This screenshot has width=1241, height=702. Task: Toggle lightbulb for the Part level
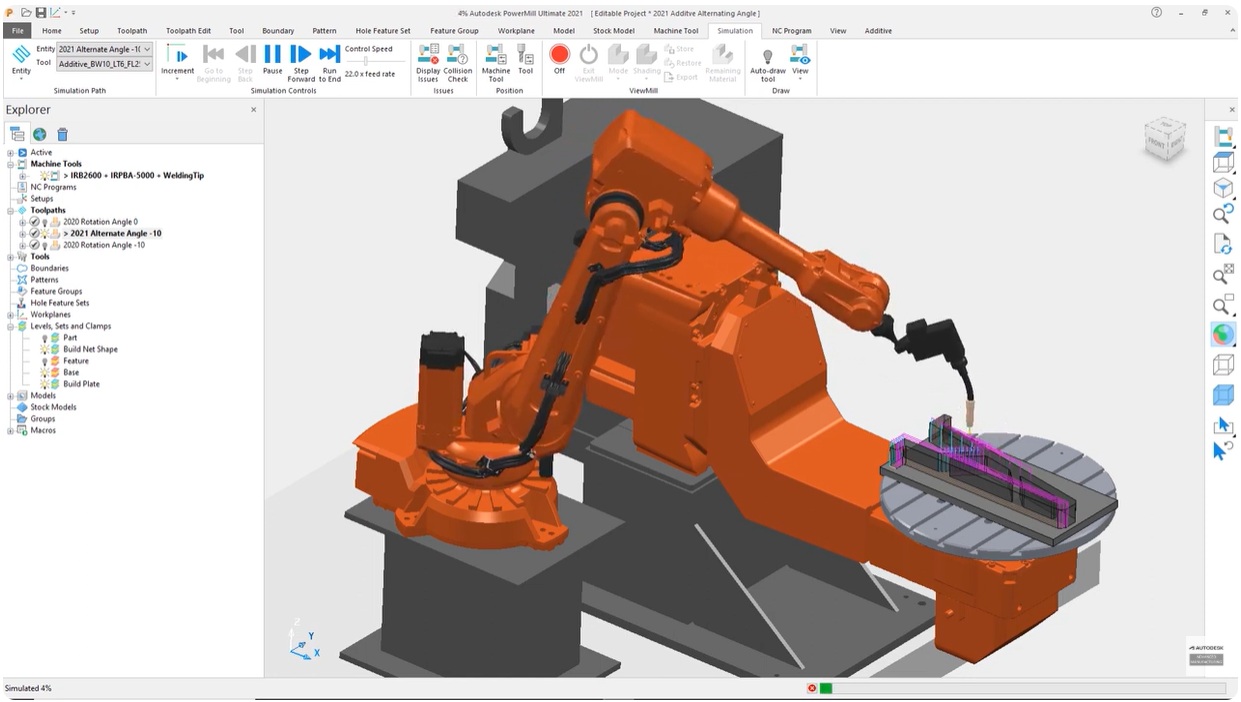[x=45, y=338]
